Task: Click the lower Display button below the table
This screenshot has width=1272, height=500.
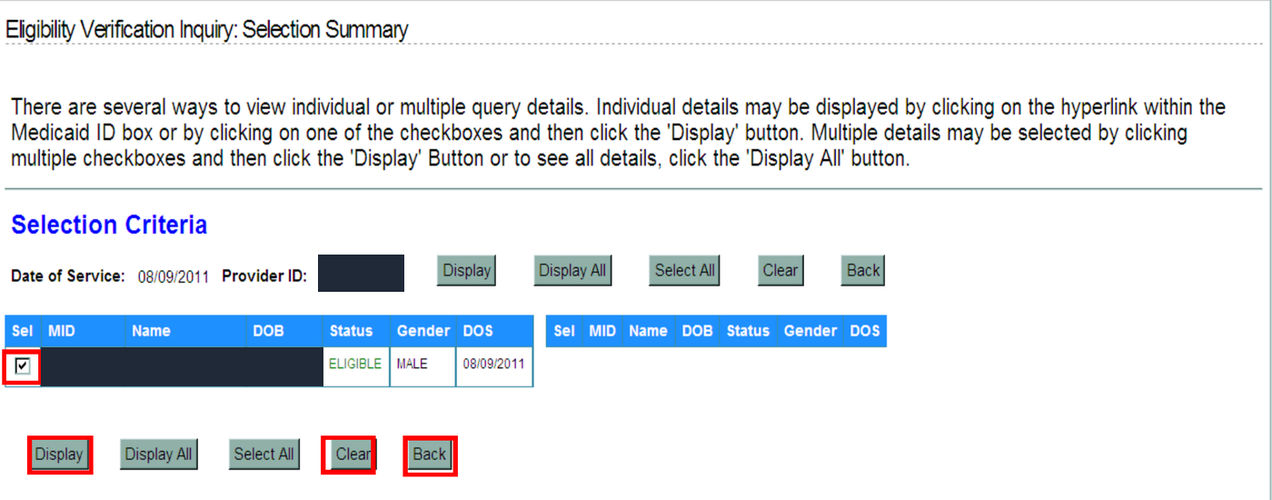Action: (59, 454)
